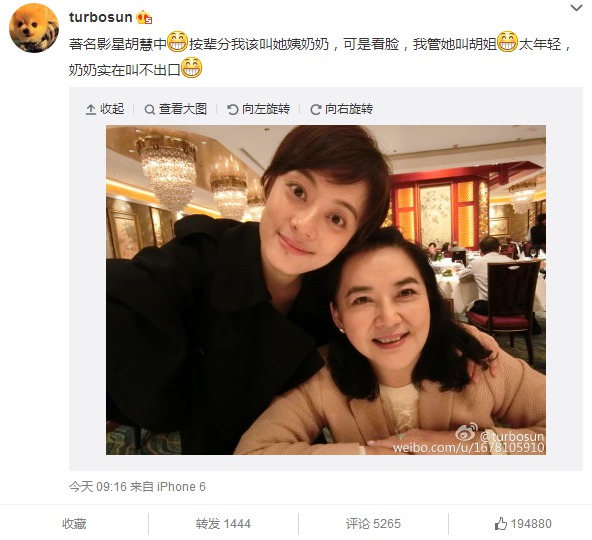Bookmark the post with 收藏
The height and width of the screenshot is (540, 592).
pos(74,524)
